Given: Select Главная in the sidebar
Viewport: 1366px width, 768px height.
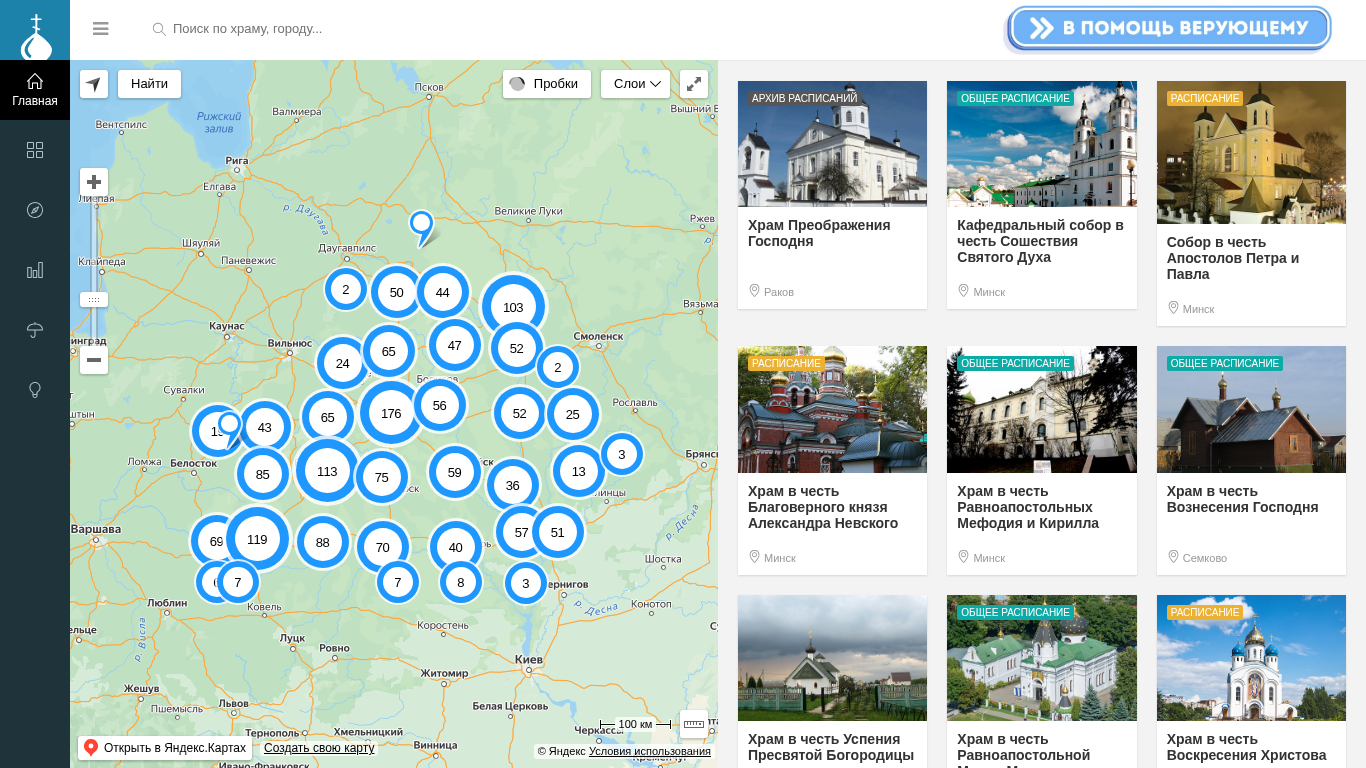Looking at the screenshot, I should [35, 90].
